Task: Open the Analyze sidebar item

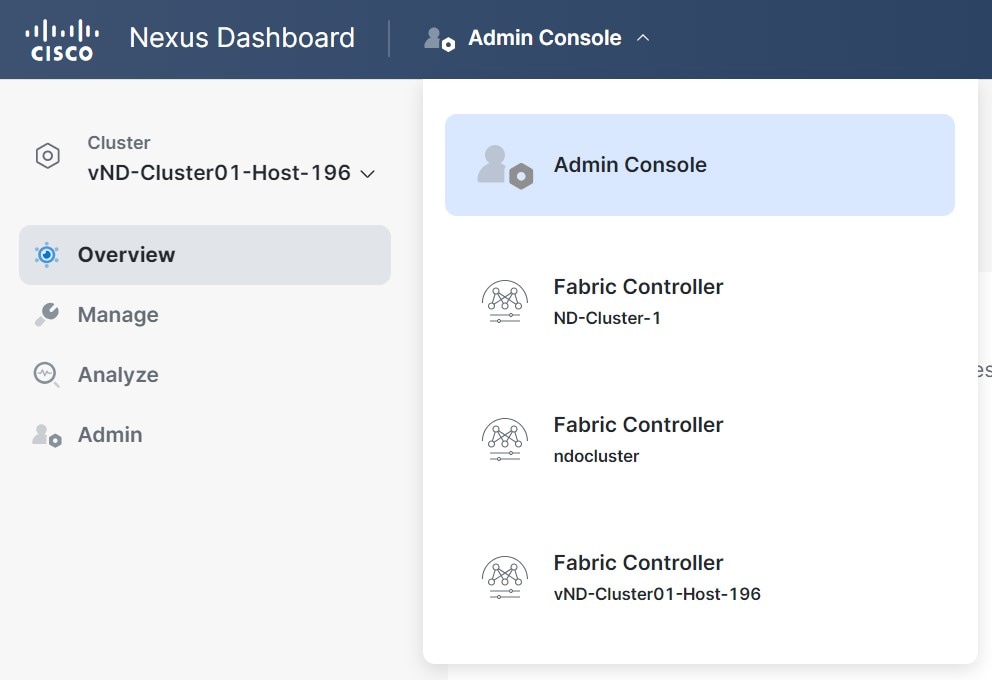Action: click(205, 375)
